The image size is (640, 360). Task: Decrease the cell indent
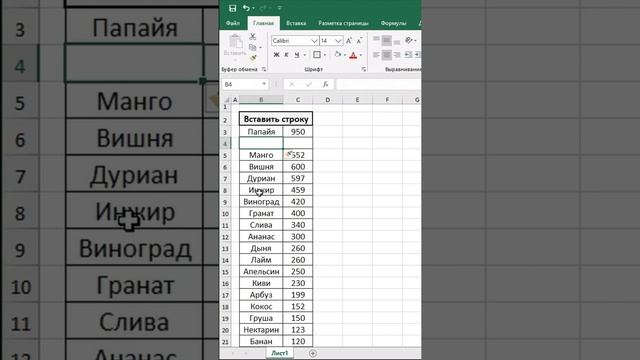pyautogui.click(x=408, y=55)
